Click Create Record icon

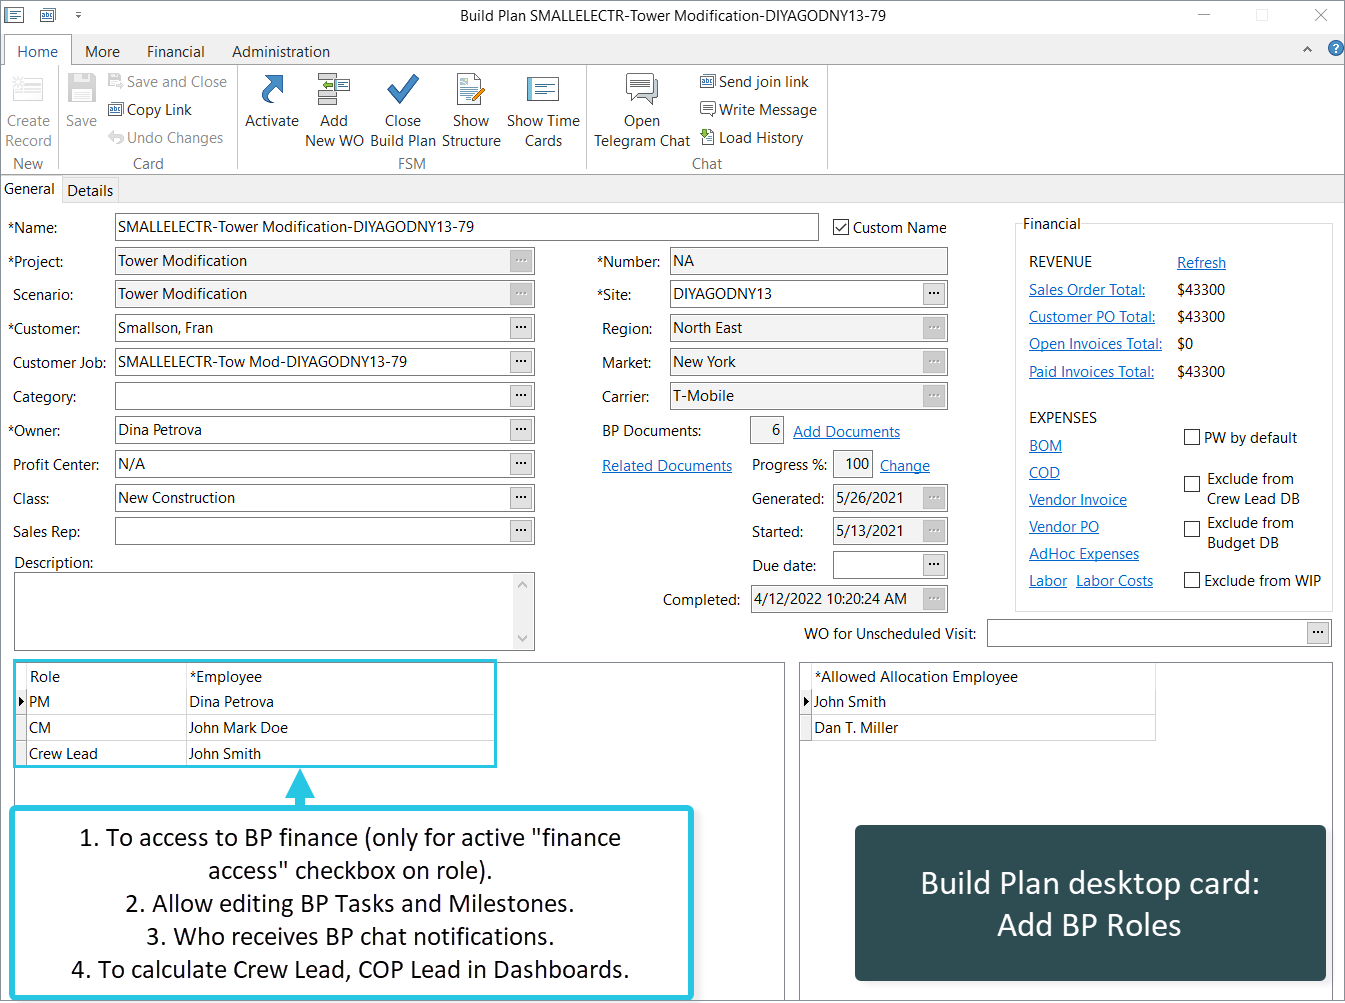(28, 90)
